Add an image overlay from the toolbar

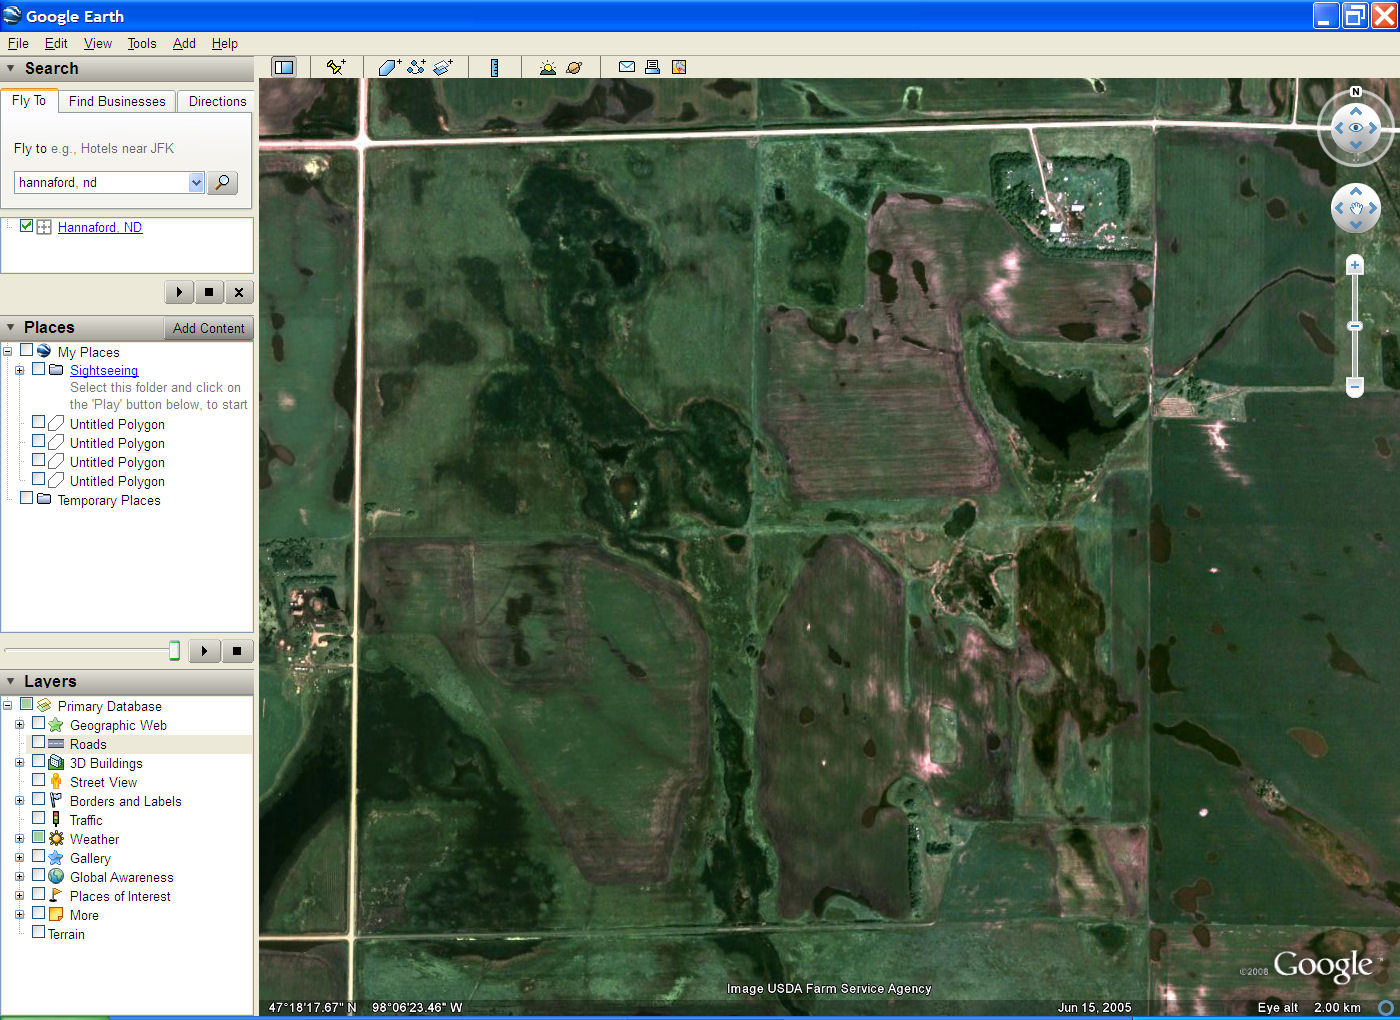click(443, 67)
